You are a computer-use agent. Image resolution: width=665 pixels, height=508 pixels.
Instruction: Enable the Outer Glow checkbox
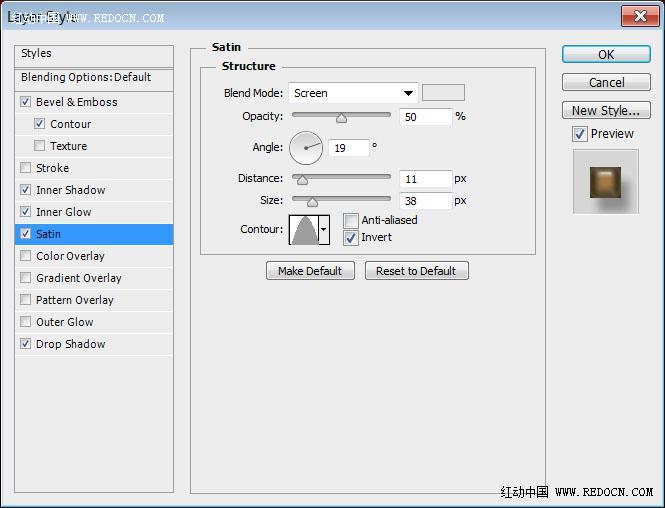coord(25,322)
